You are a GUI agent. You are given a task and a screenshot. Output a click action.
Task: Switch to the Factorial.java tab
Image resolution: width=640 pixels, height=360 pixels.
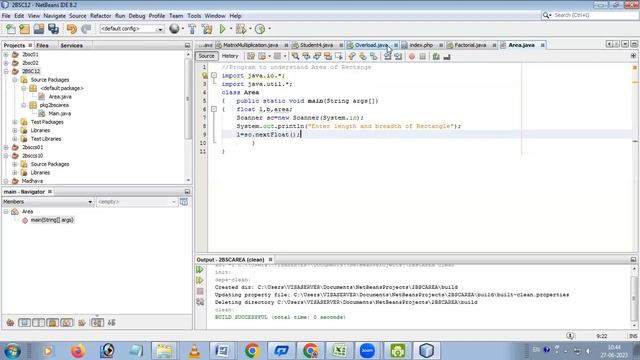[x=470, y=45]
